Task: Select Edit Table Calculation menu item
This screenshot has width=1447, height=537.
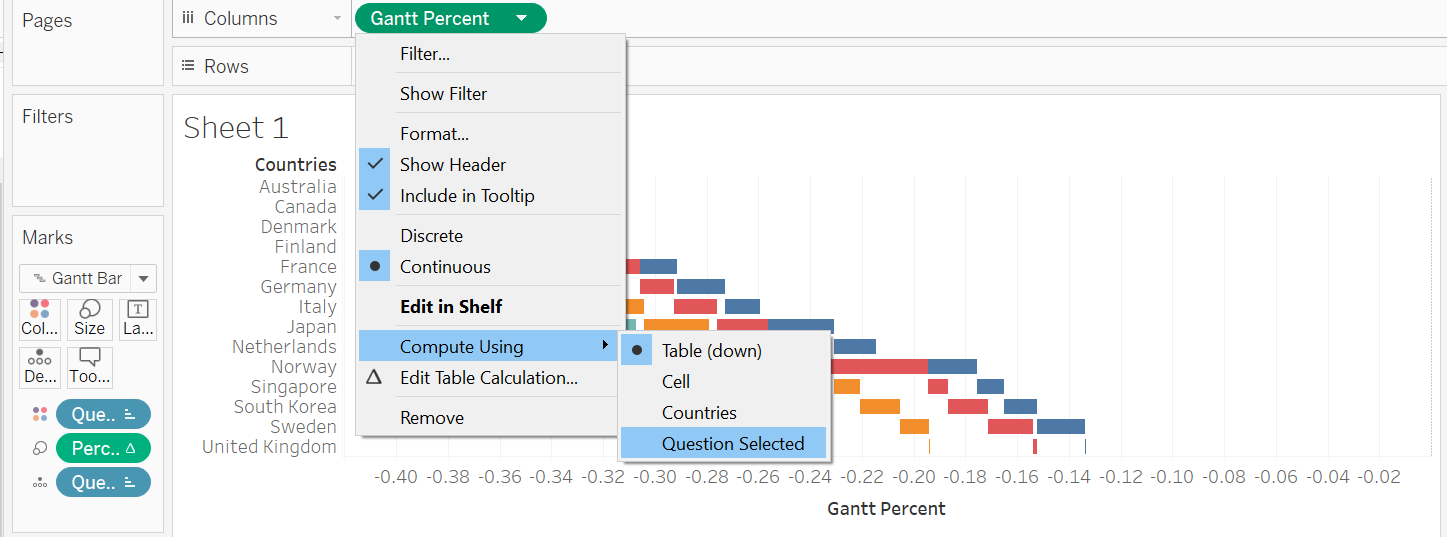Action: 488,378
